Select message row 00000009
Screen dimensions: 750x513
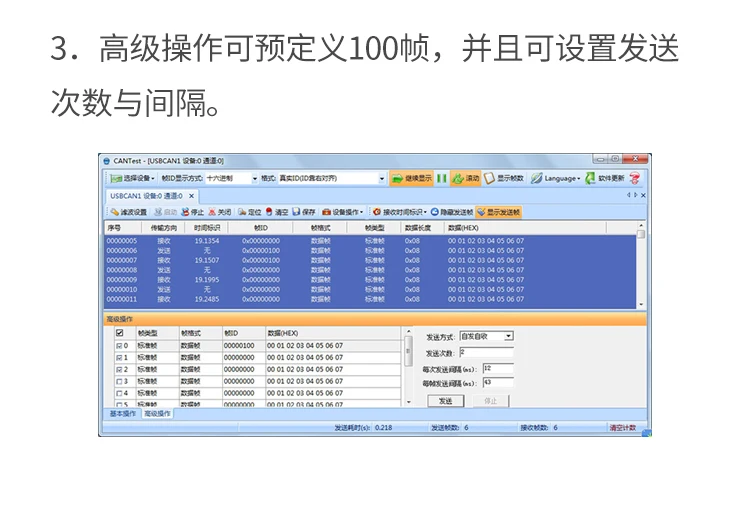[371, 280]
